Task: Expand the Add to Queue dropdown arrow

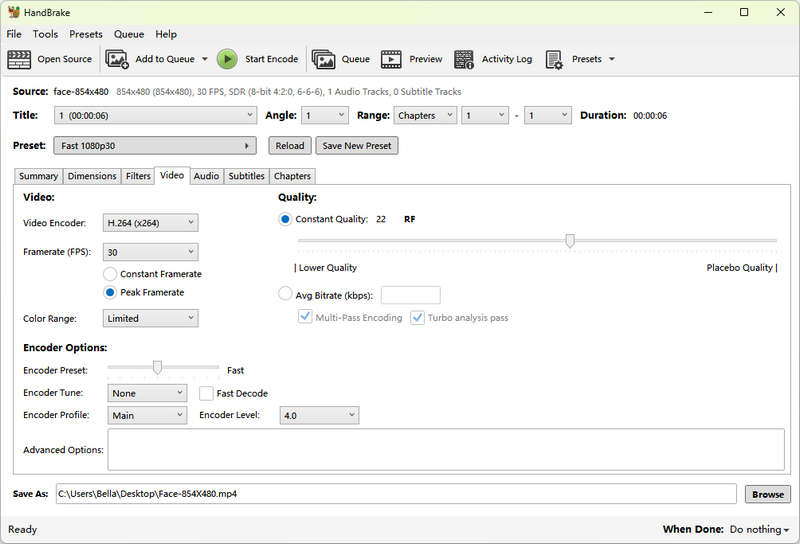Action: coord(205,59)
